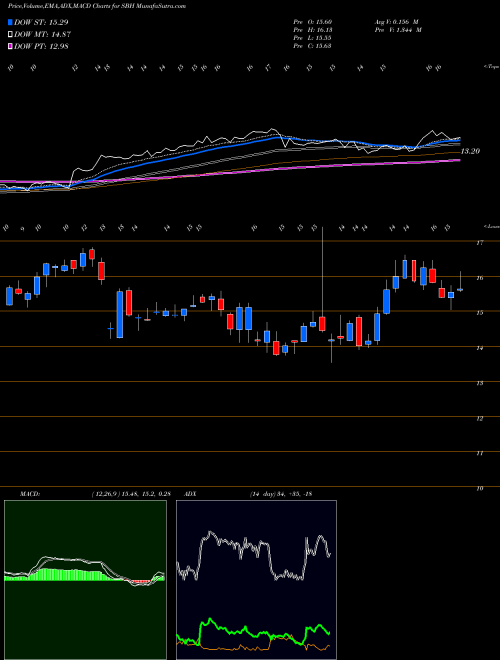
Task: Click the 'Pre V' previous volume value
Action: (x=397, y=30)
